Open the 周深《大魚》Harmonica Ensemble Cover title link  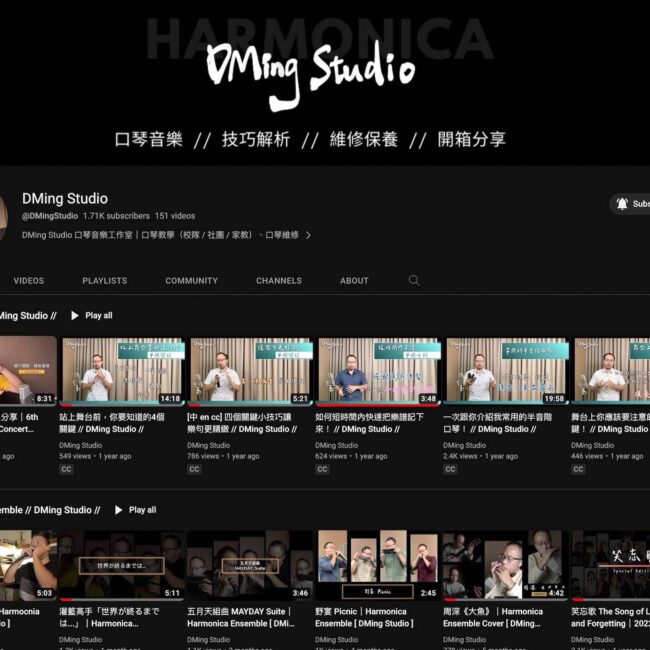pyautogui.click(x=493, y=617)
